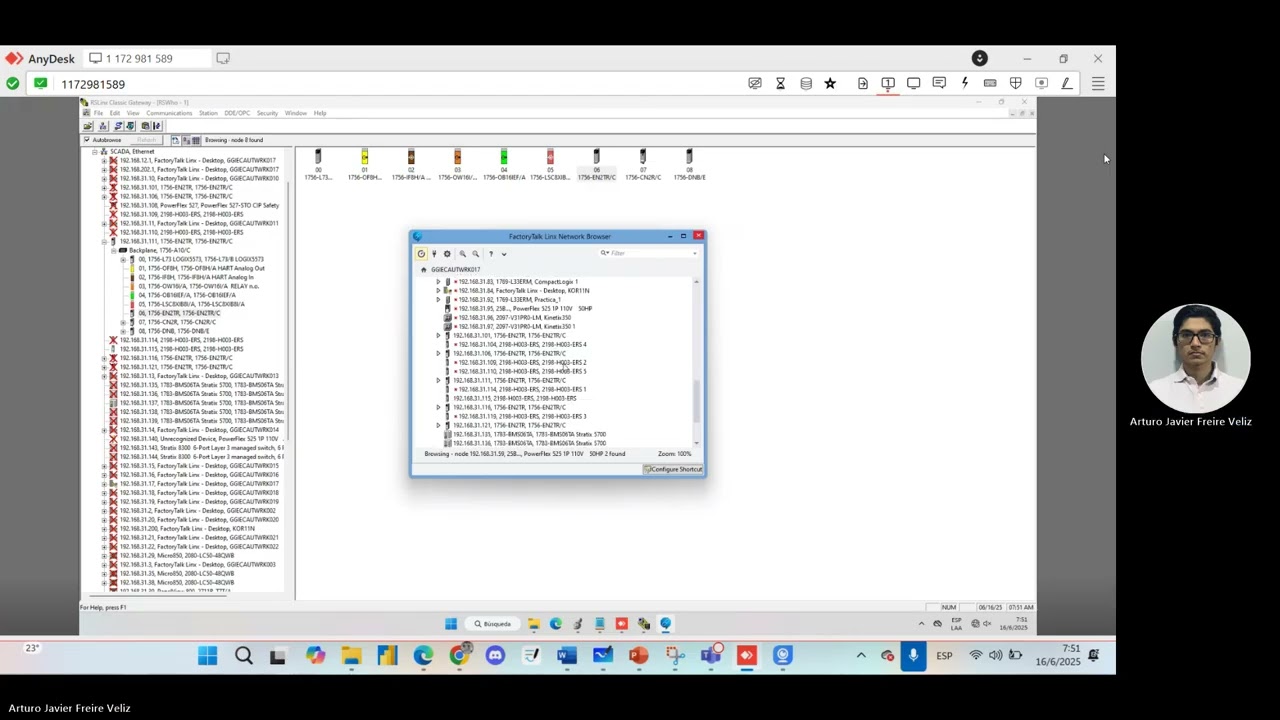Toggle the Autobrowse checkbox in RSLinx

tap(87, 140)
